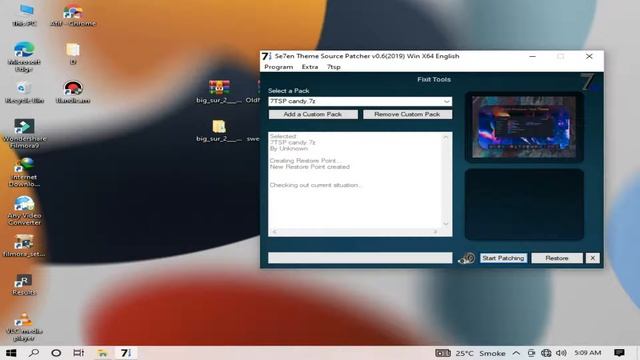Open the notification center icon
This screenshot has width=640, height=360.
pos(619,353)
